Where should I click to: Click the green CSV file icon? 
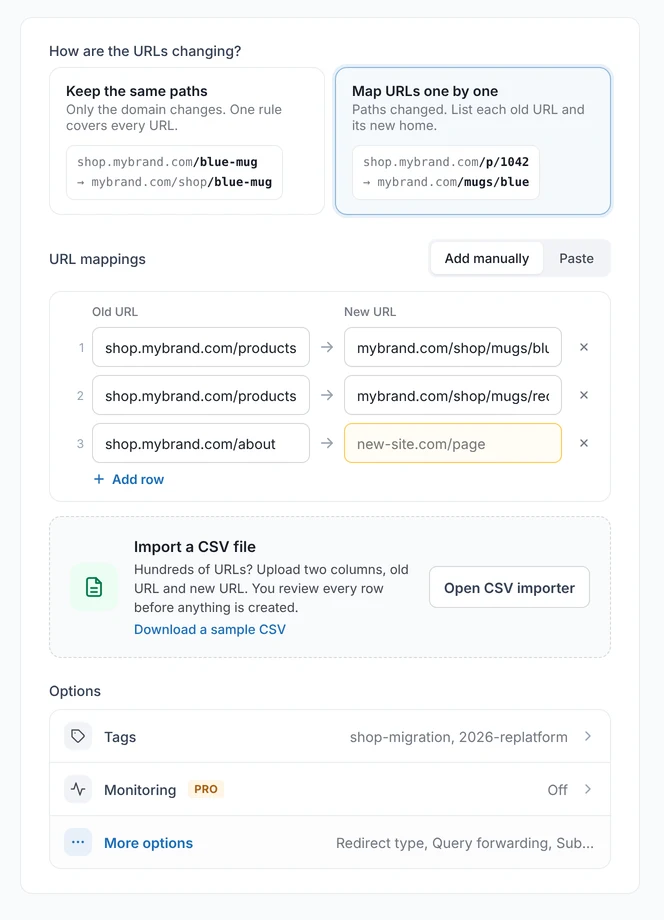(x=94, y=587)
